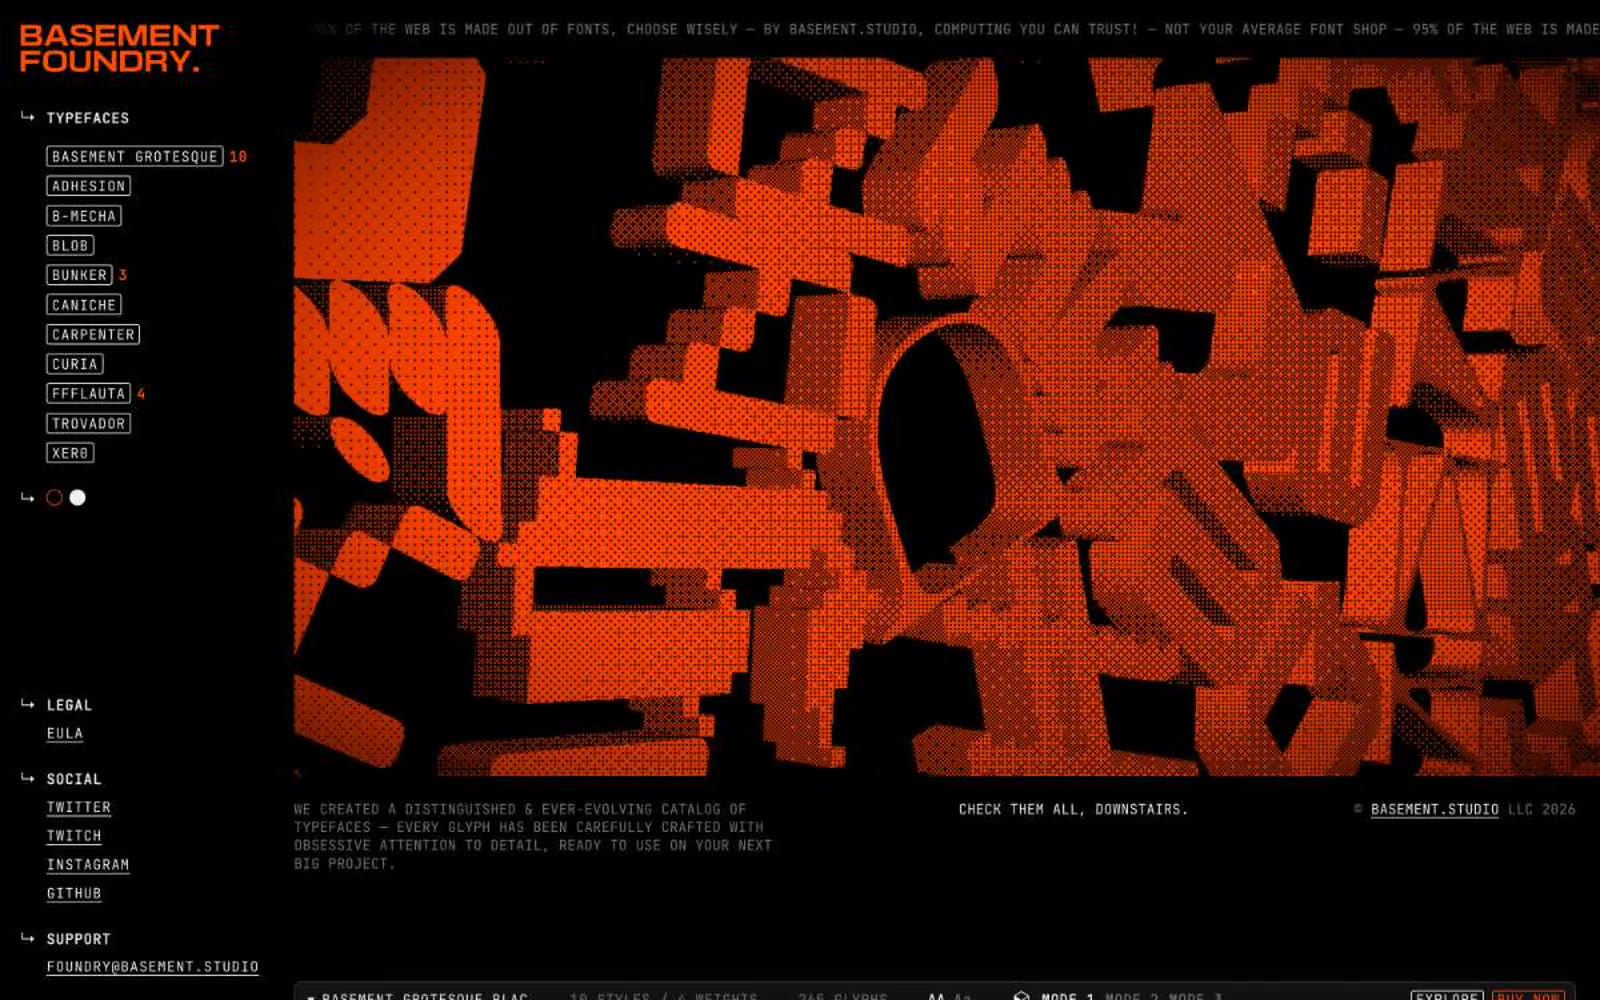Go to the Instagram page
The height and width of the screenshot is (1000, 1600).
[88, 865]
